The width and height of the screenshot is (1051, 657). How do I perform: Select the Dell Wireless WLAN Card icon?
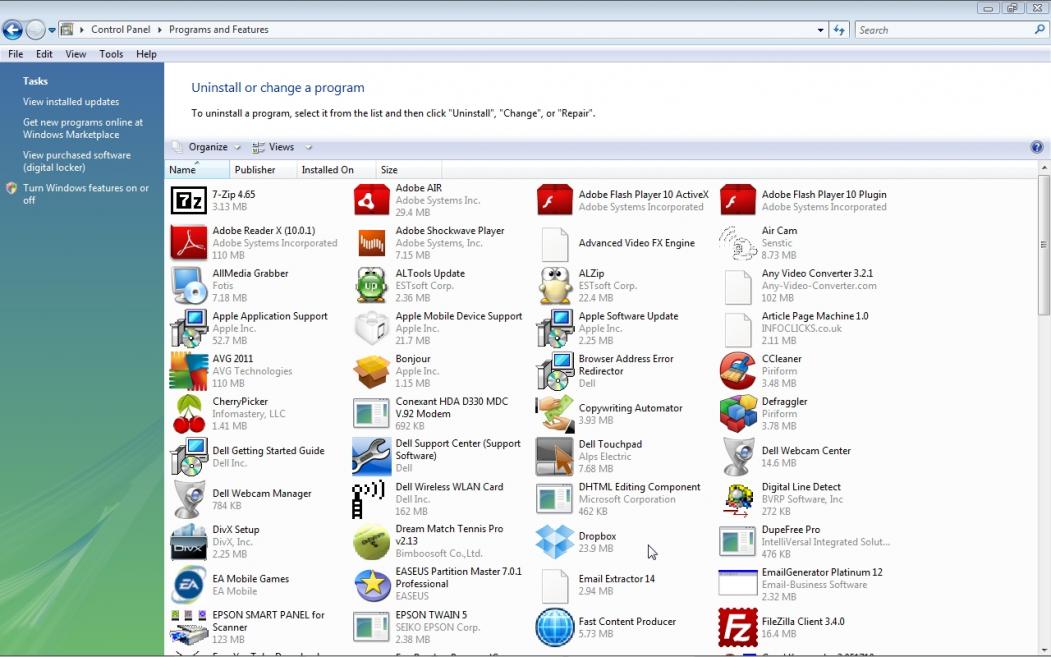368,499
